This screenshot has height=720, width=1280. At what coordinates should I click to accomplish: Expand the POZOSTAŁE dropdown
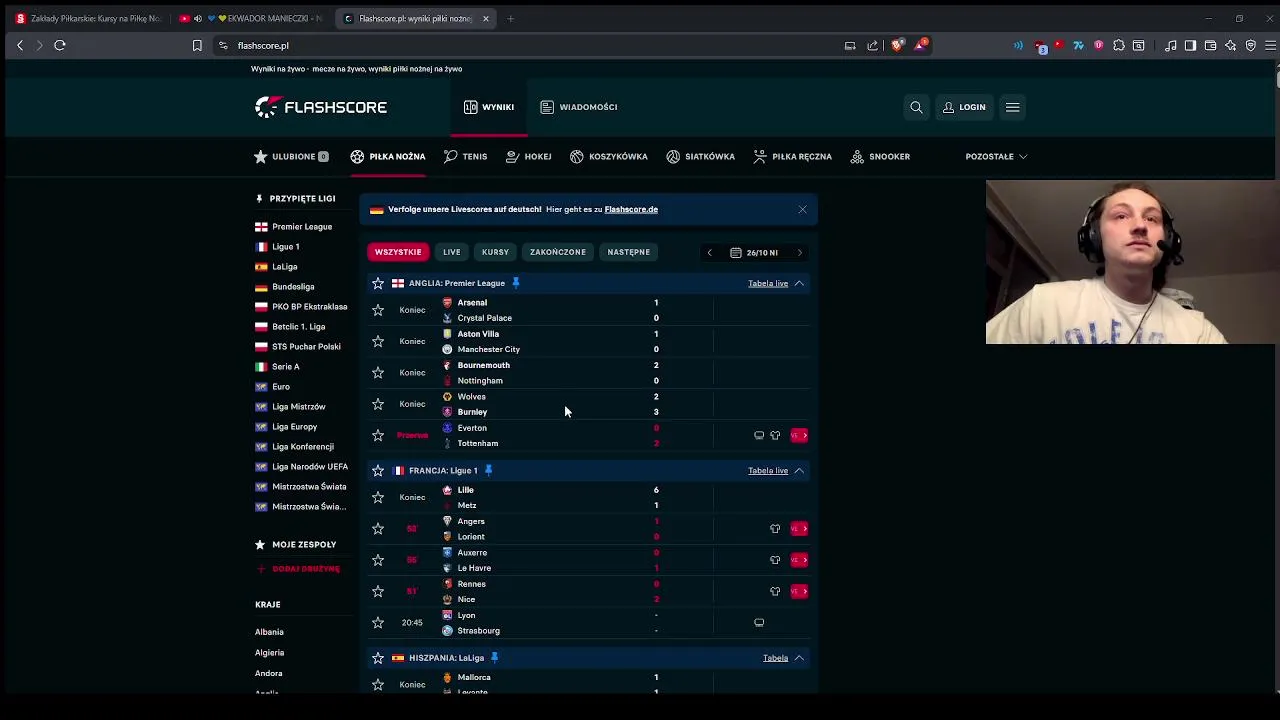pos(996,157)
